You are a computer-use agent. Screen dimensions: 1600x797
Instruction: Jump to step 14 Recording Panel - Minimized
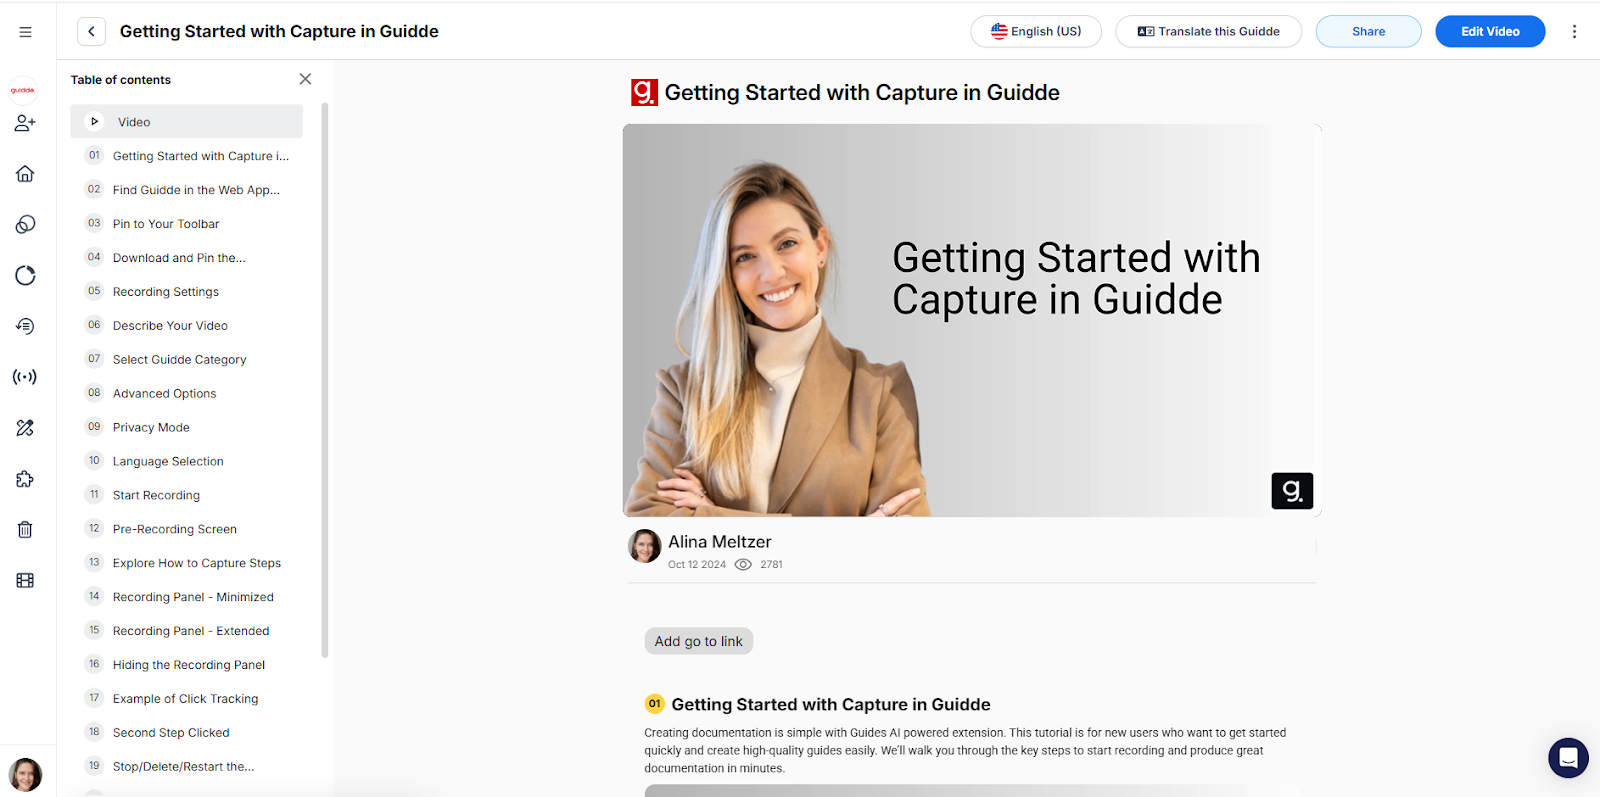tap(186, 598)
